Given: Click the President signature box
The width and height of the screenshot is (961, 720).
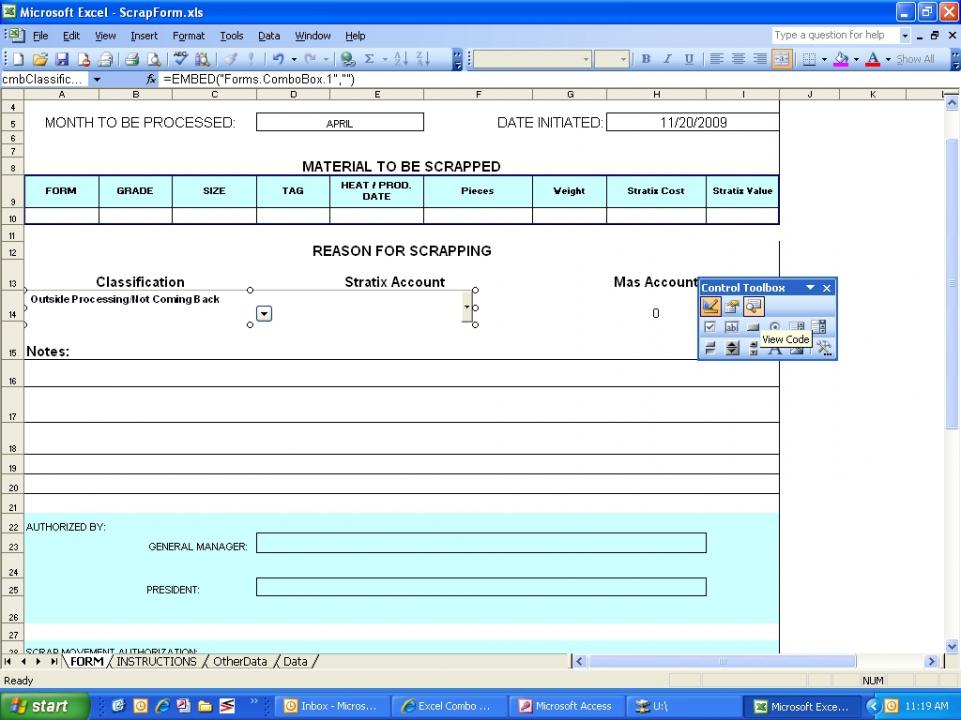Looking at the screenshot, I should click(481, 586).
